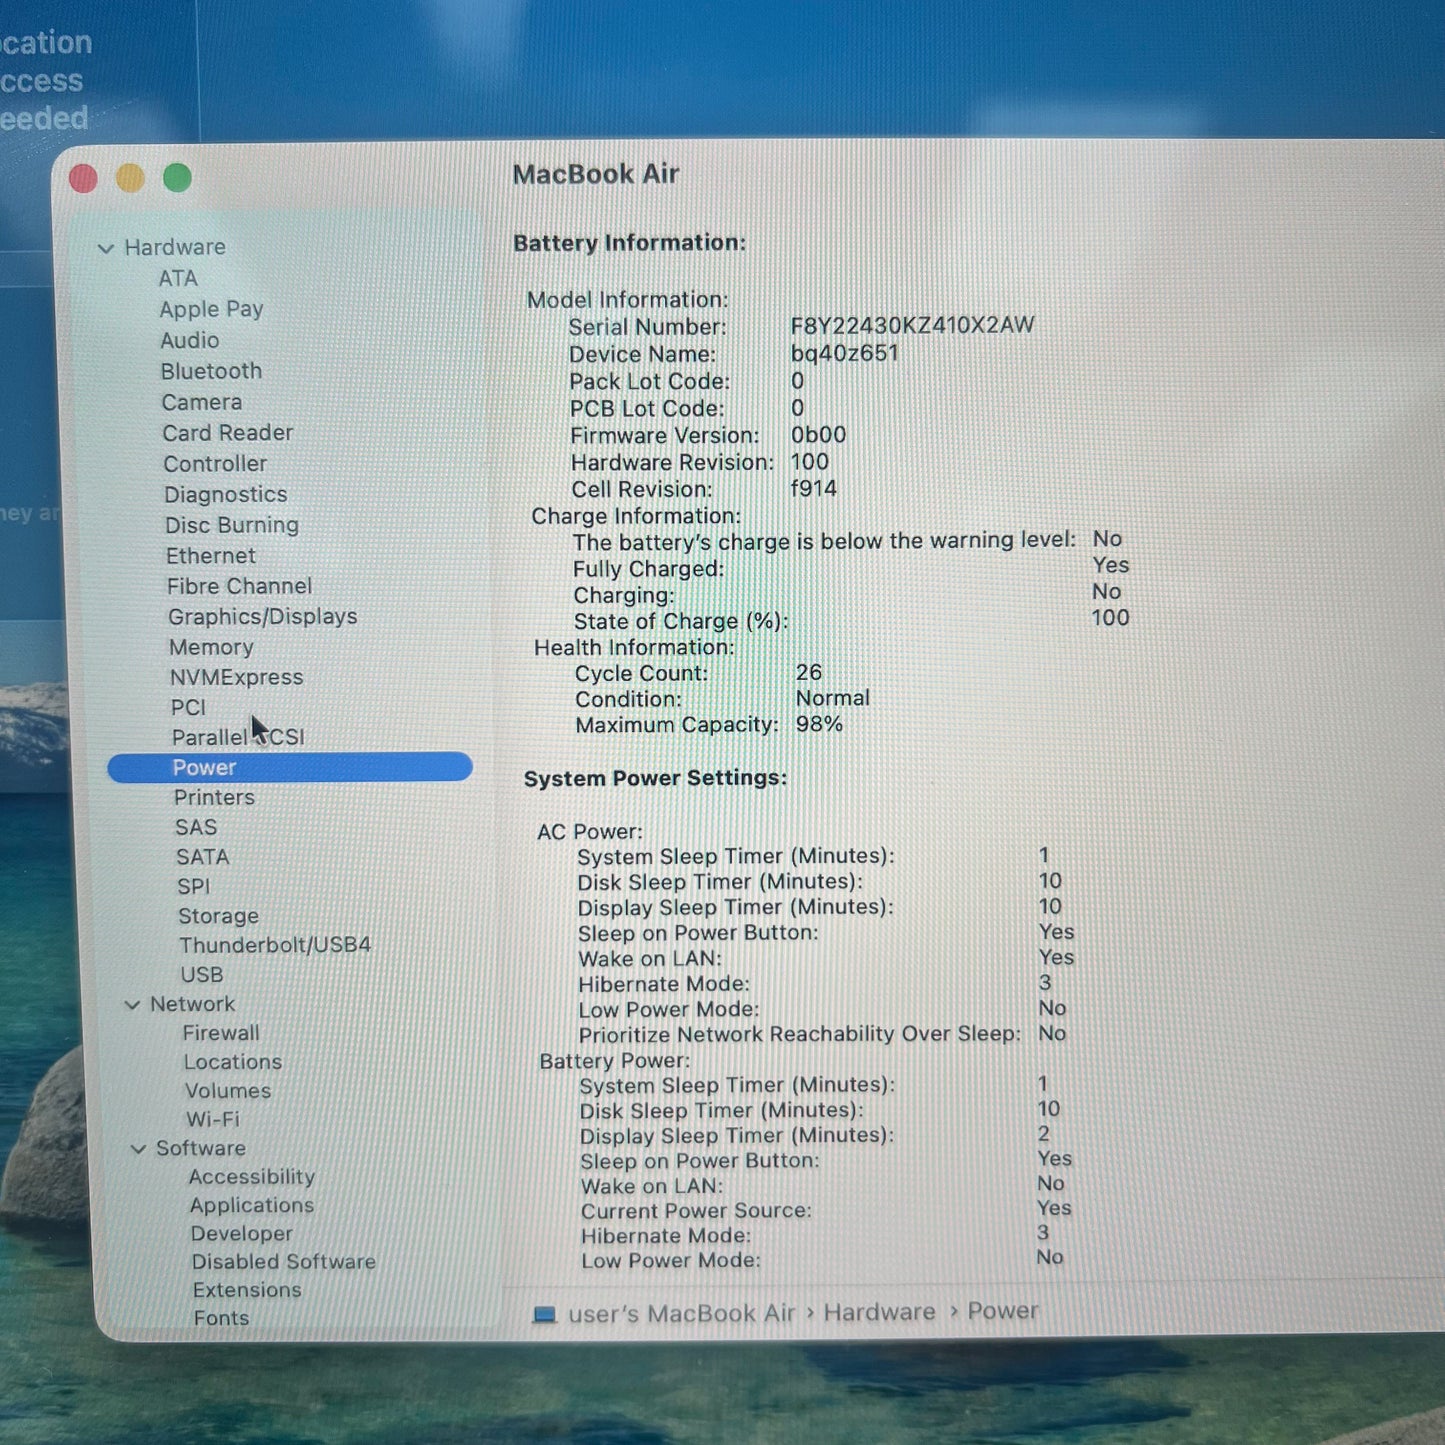Open the Card Reader sidebar item
Viewport: 1445px width, 1445px height.
(228, 433)
